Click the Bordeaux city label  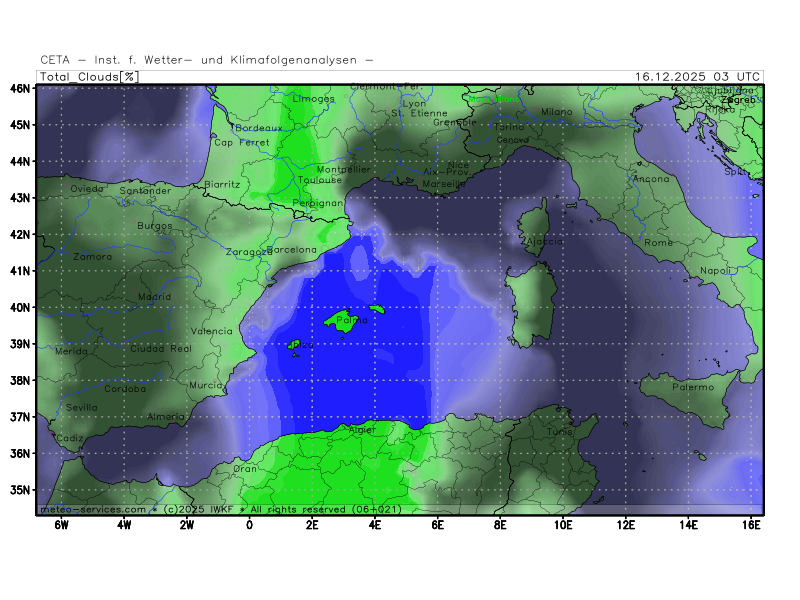pyautogui.click(x=259, y=128)
